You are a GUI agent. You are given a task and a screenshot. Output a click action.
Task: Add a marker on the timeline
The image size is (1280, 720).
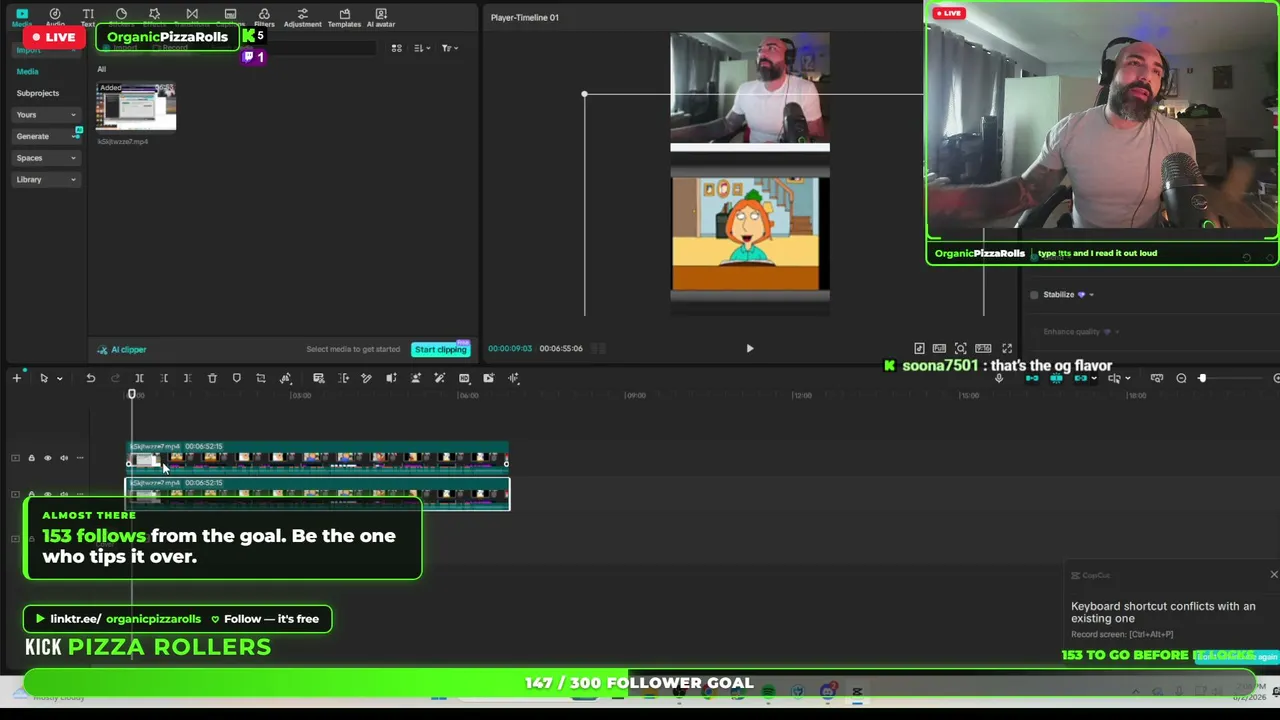coord(236,378)
